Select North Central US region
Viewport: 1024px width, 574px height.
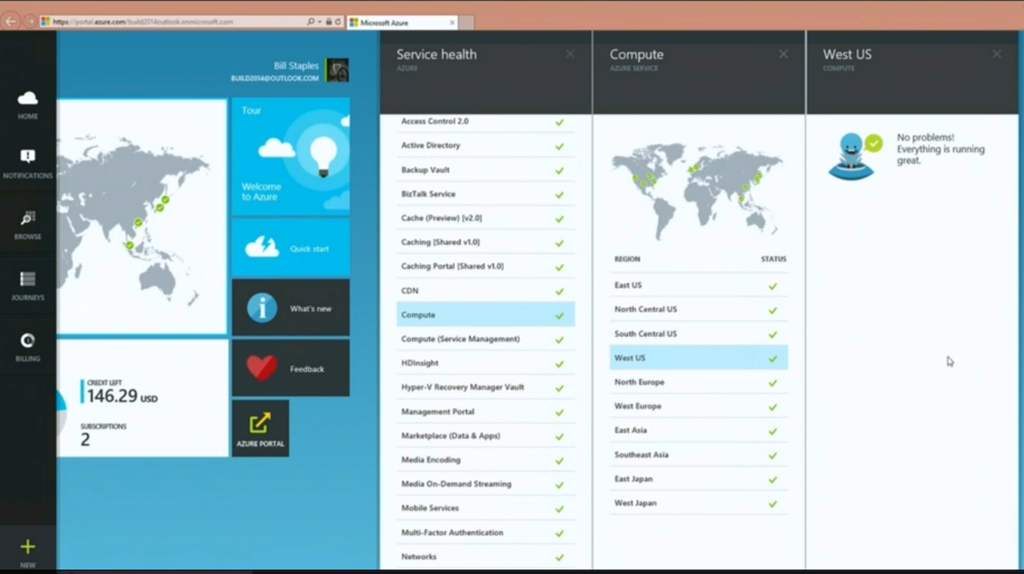698,310
